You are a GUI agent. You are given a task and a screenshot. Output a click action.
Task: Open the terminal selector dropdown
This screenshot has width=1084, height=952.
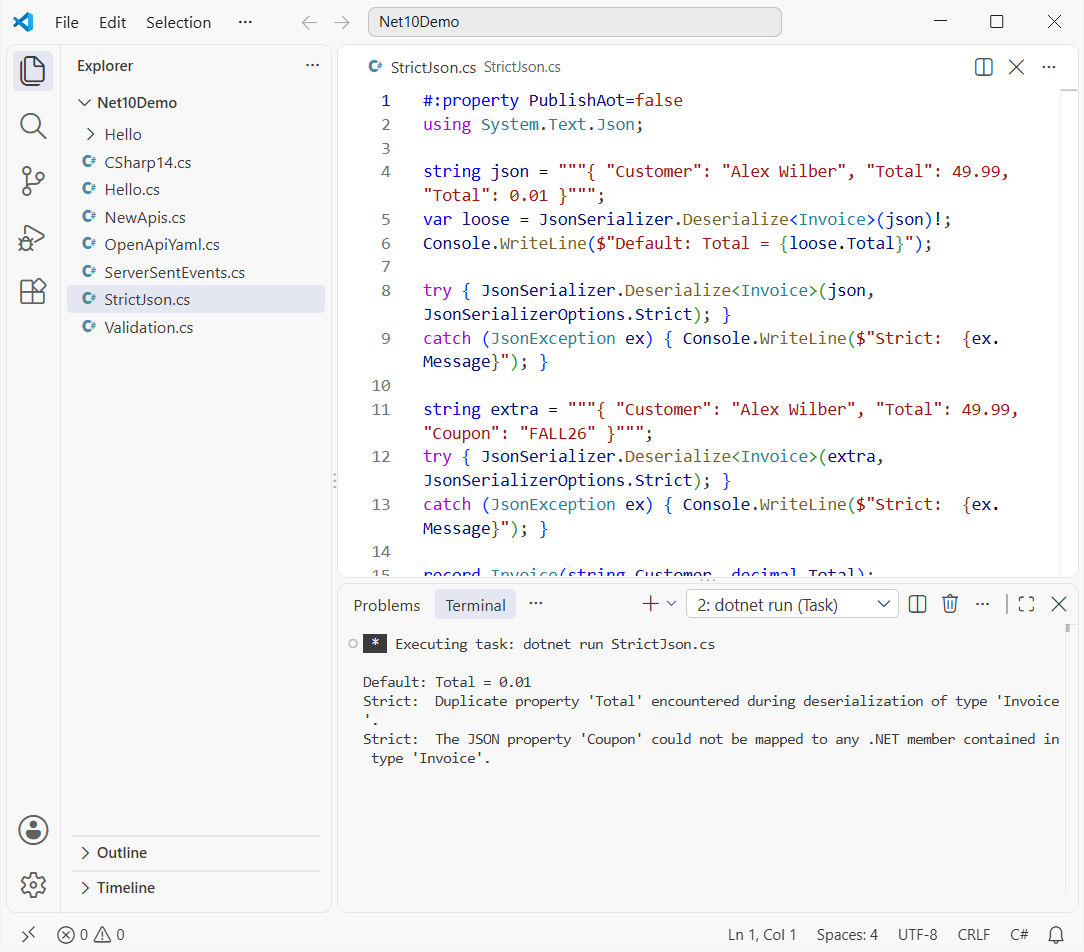tap(792, 605)
